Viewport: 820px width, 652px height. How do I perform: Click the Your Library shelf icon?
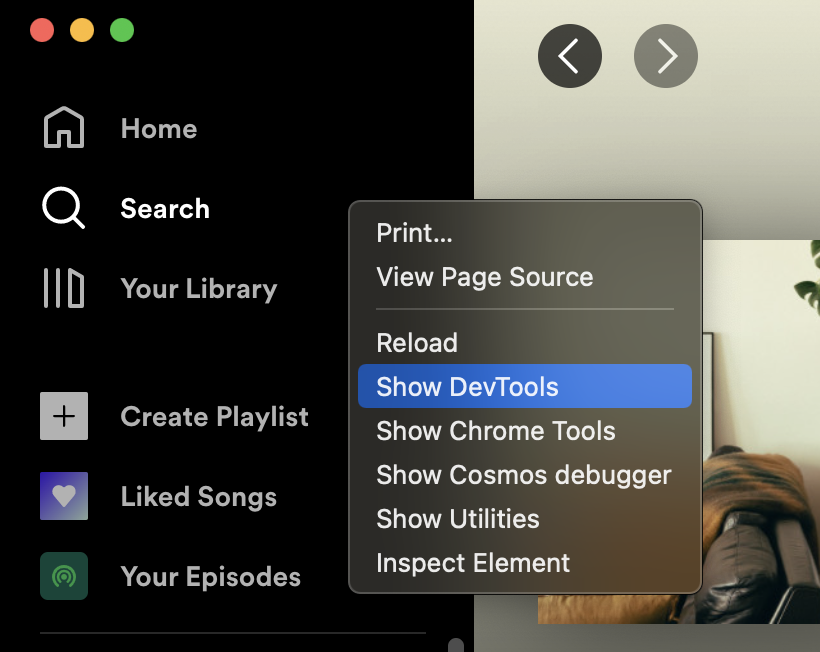tap(63, 288)
